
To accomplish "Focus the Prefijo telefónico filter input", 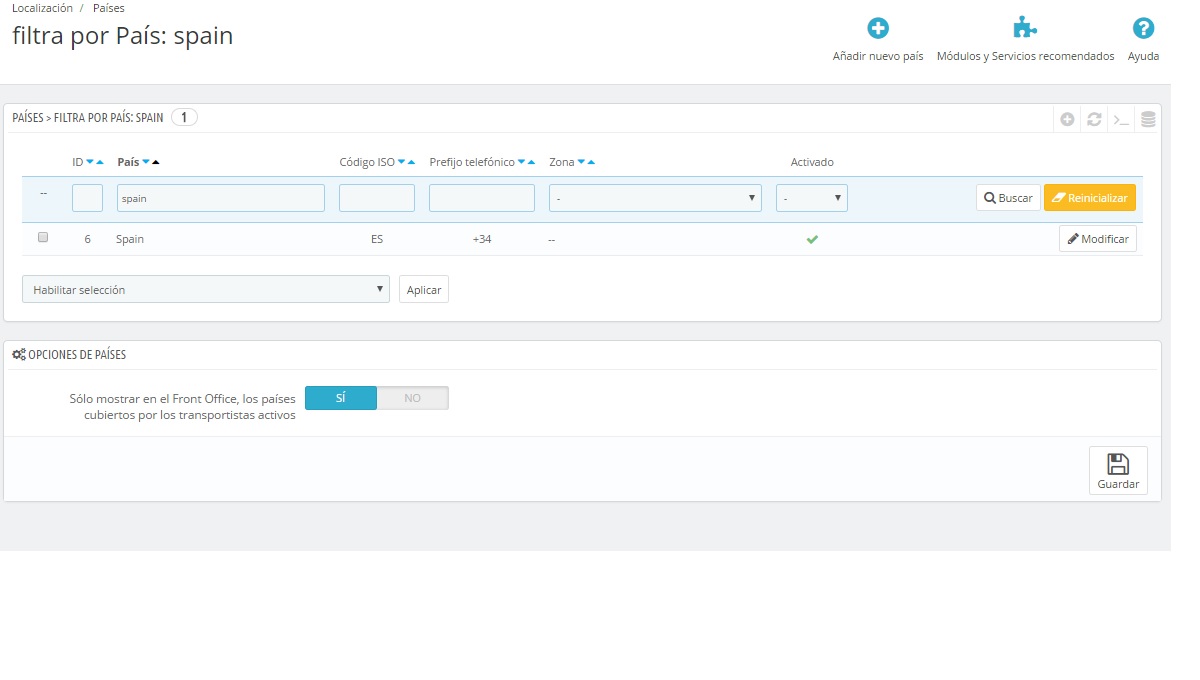I will coord(482,198).
